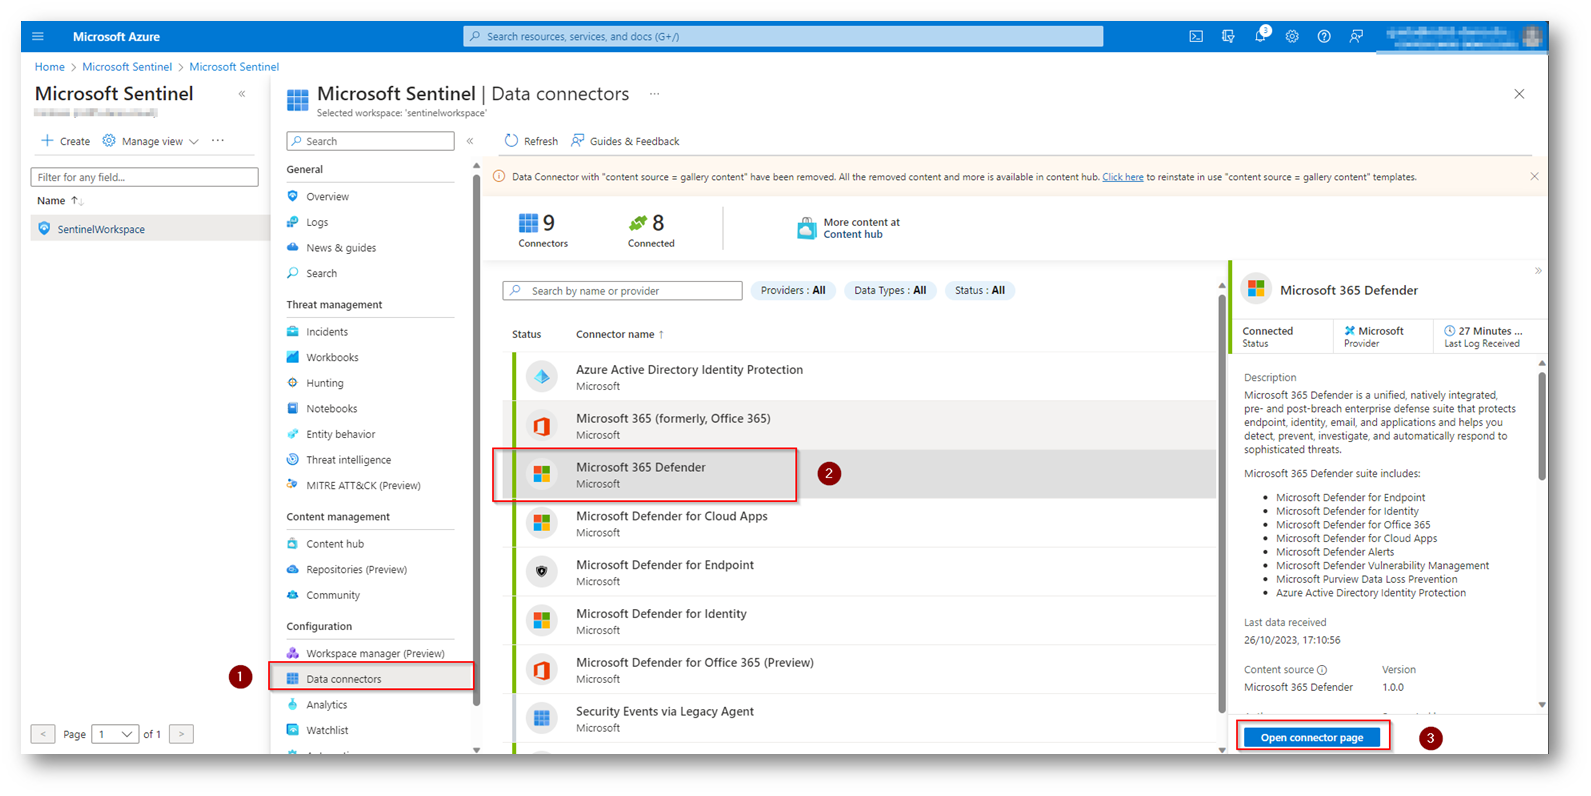Collapse the Sentinel navigation menu
Screen dimensions: 1591x796
click(470, 141)
